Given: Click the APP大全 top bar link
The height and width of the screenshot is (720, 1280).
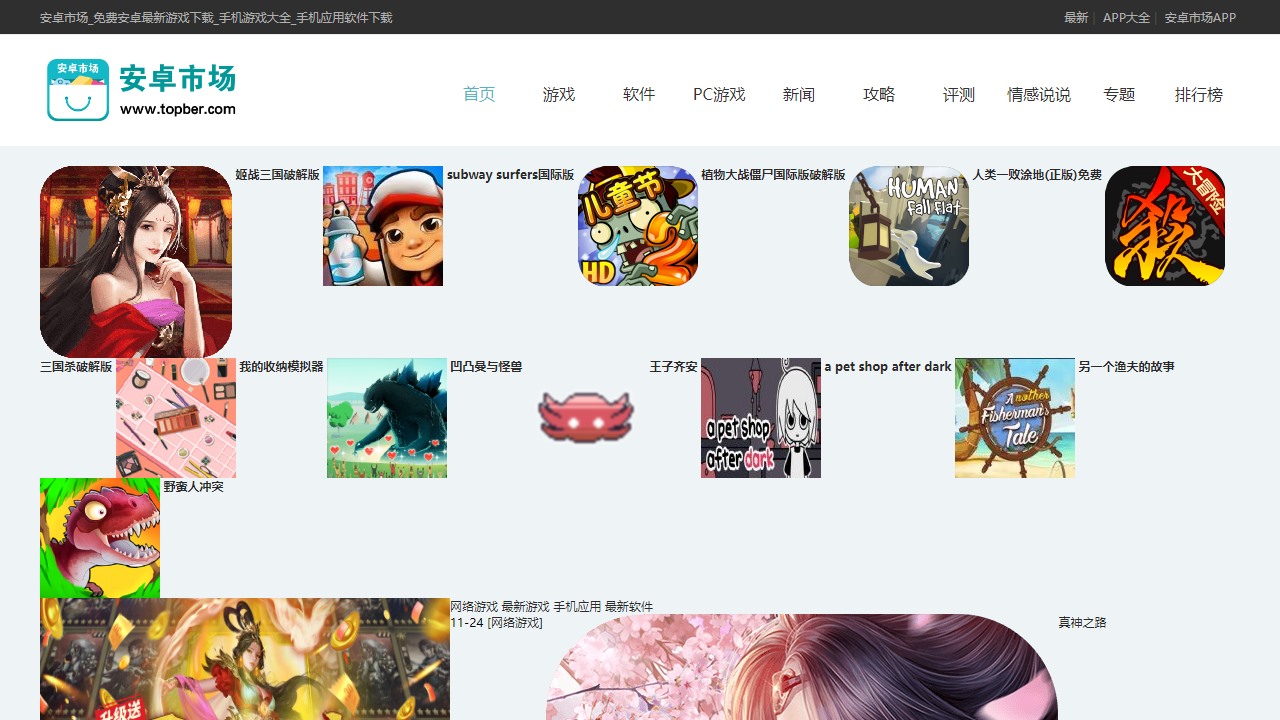Looking at the screenshot, I should click(x=1126, y=18).
